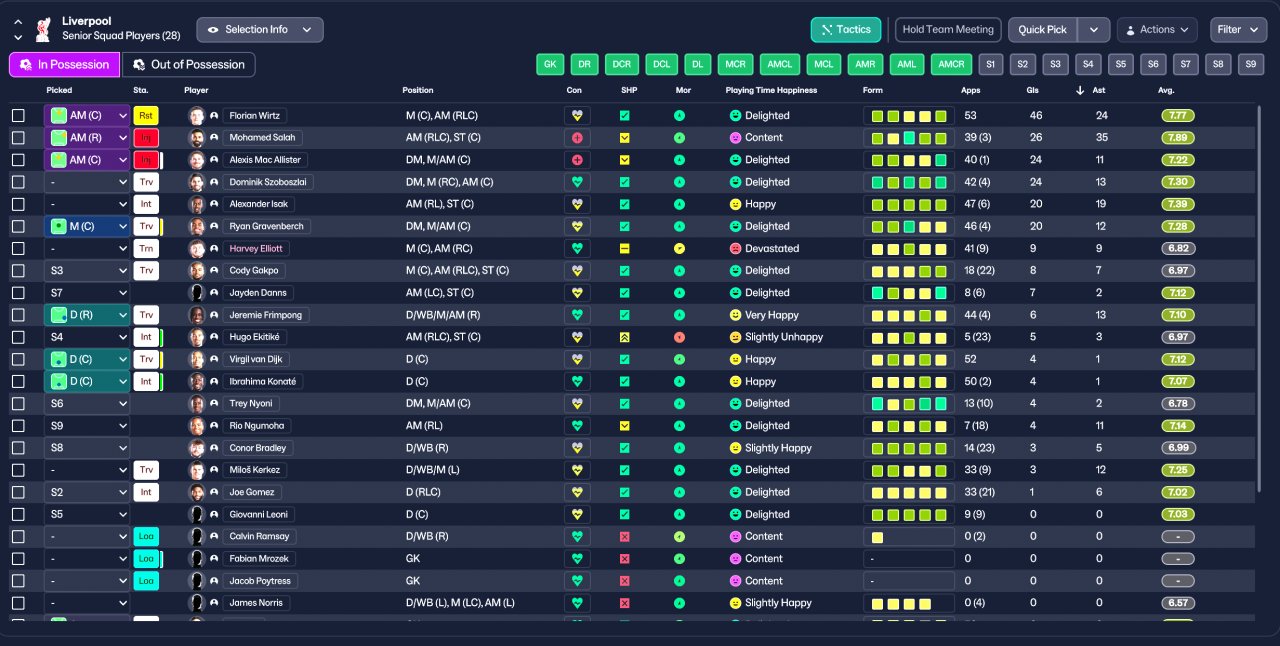Open Florian Wirtz face portrait

click(197, 116)
